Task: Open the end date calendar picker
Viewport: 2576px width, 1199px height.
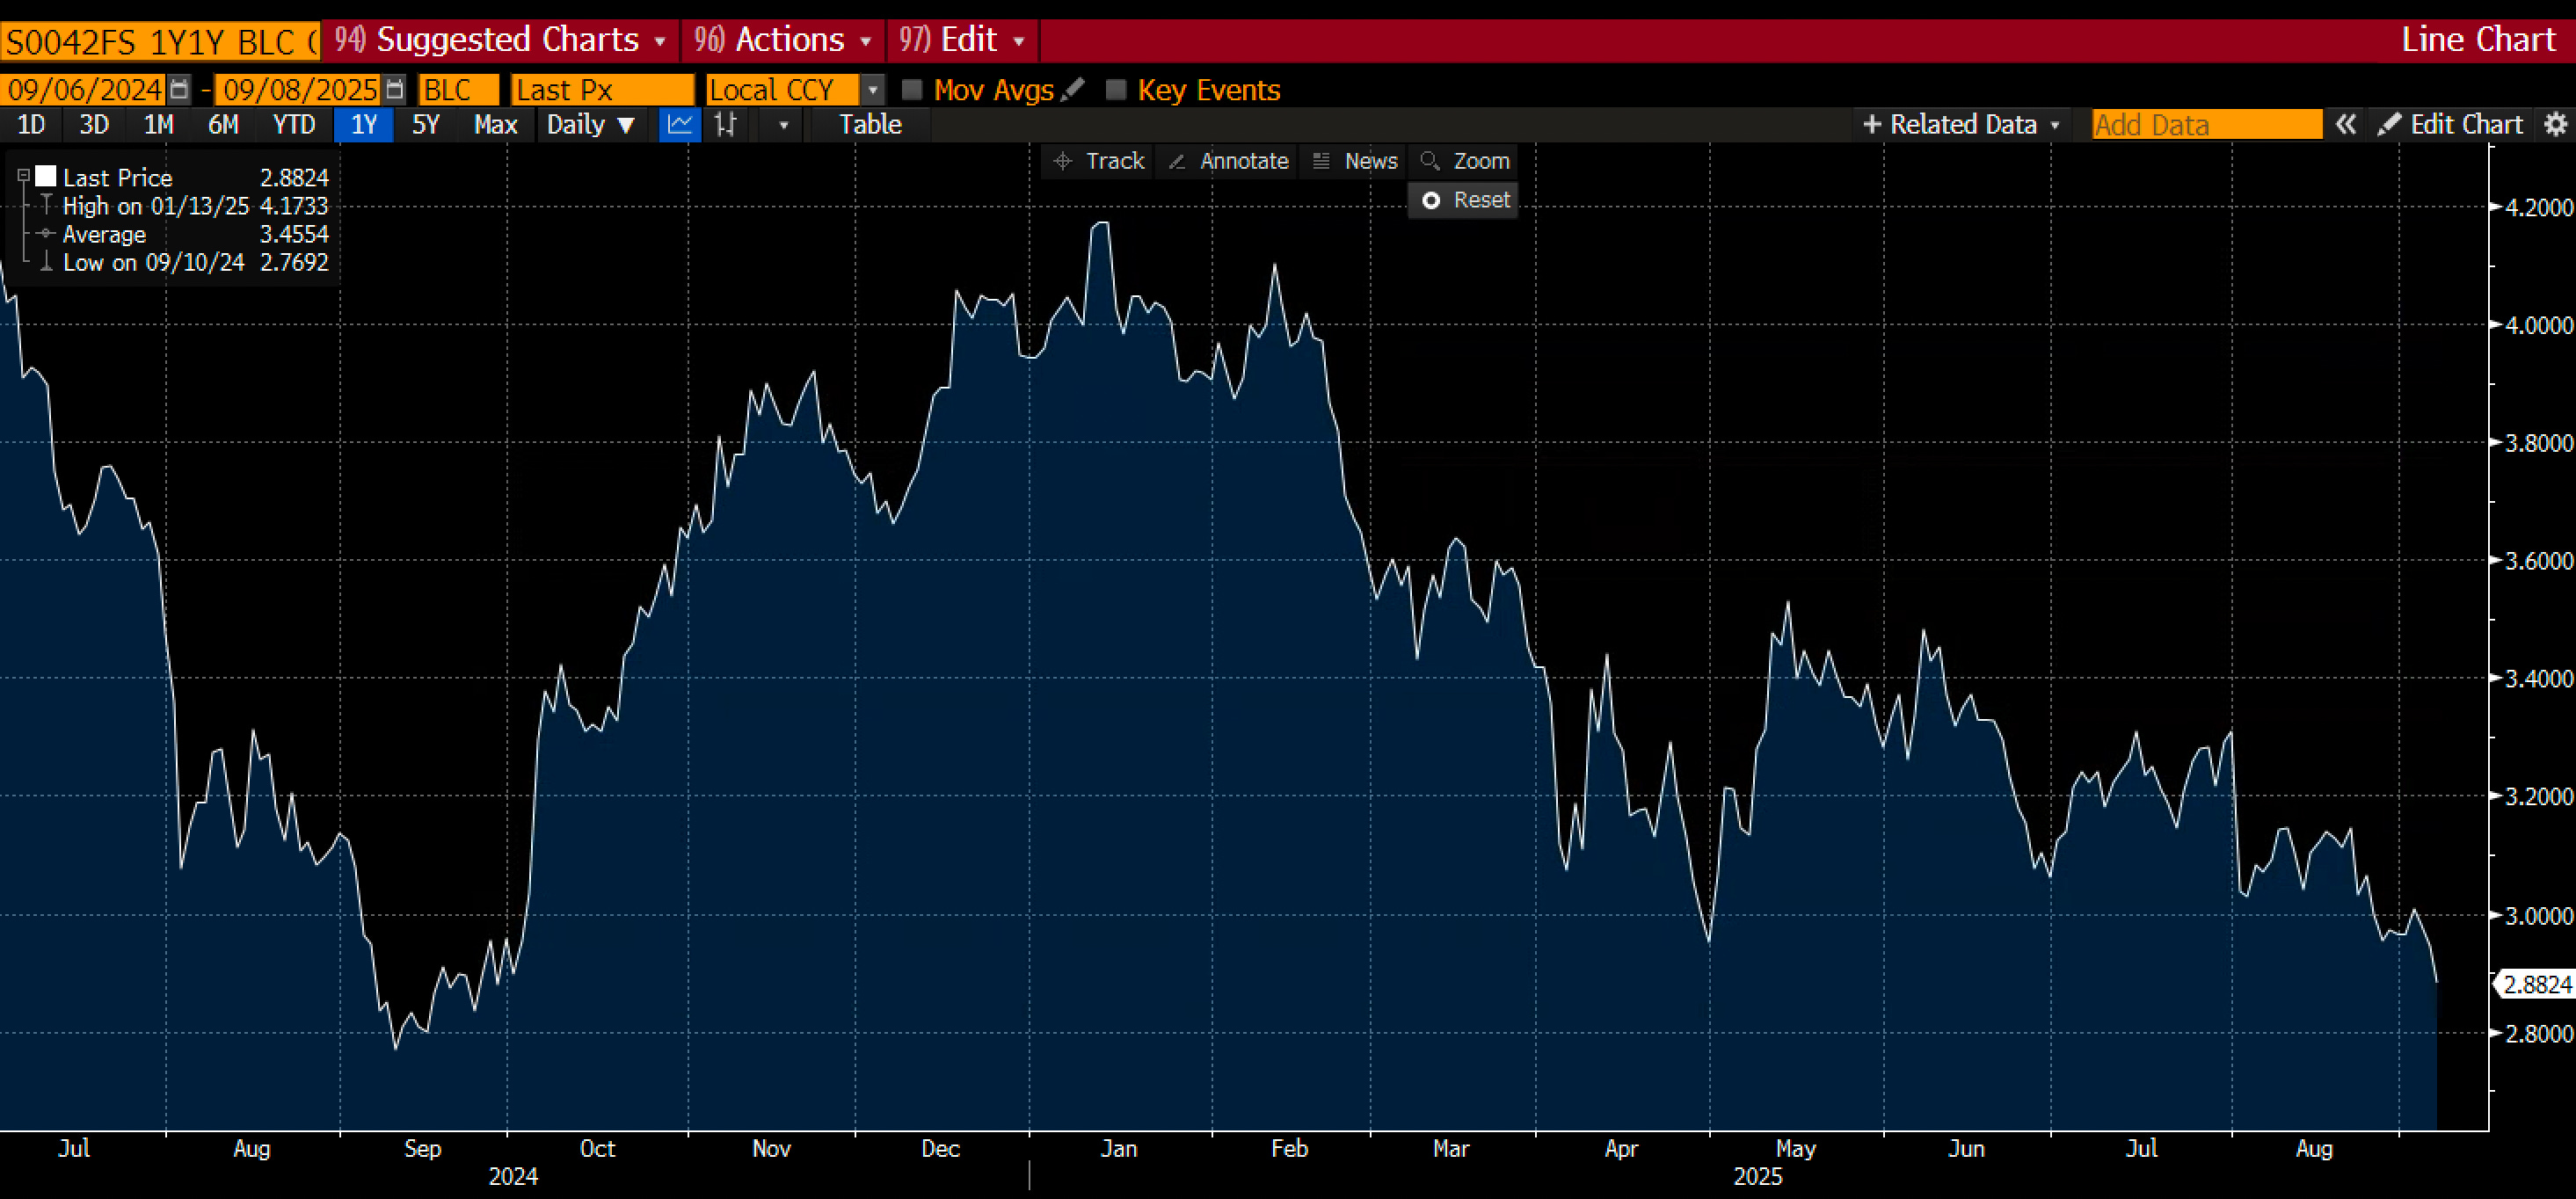Action: [395, 90]
